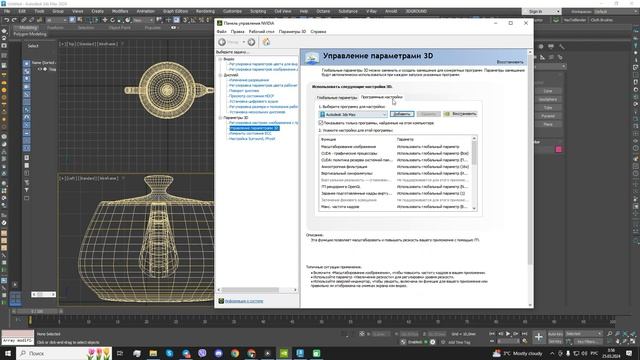Switch to Глобальные параметры tab
This screenshot has height=360, width=640.
tap(337, 98)
